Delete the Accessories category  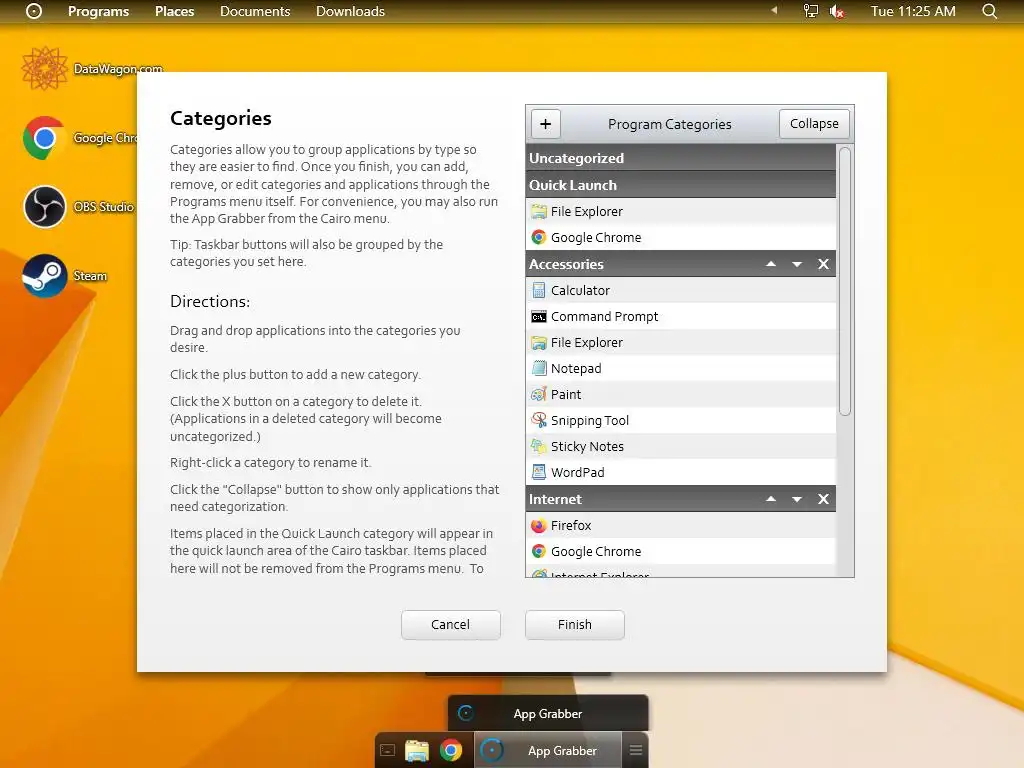tap(823, 264)
